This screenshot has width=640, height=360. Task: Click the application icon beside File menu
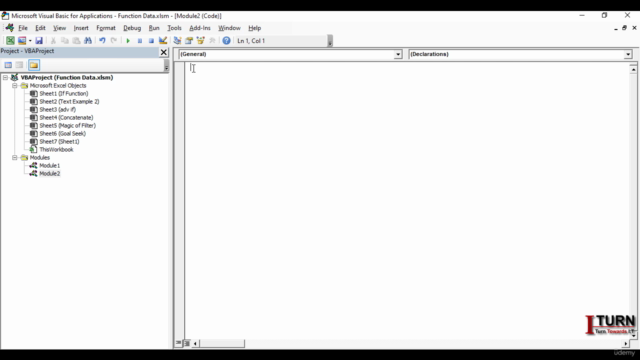(9, 28)
